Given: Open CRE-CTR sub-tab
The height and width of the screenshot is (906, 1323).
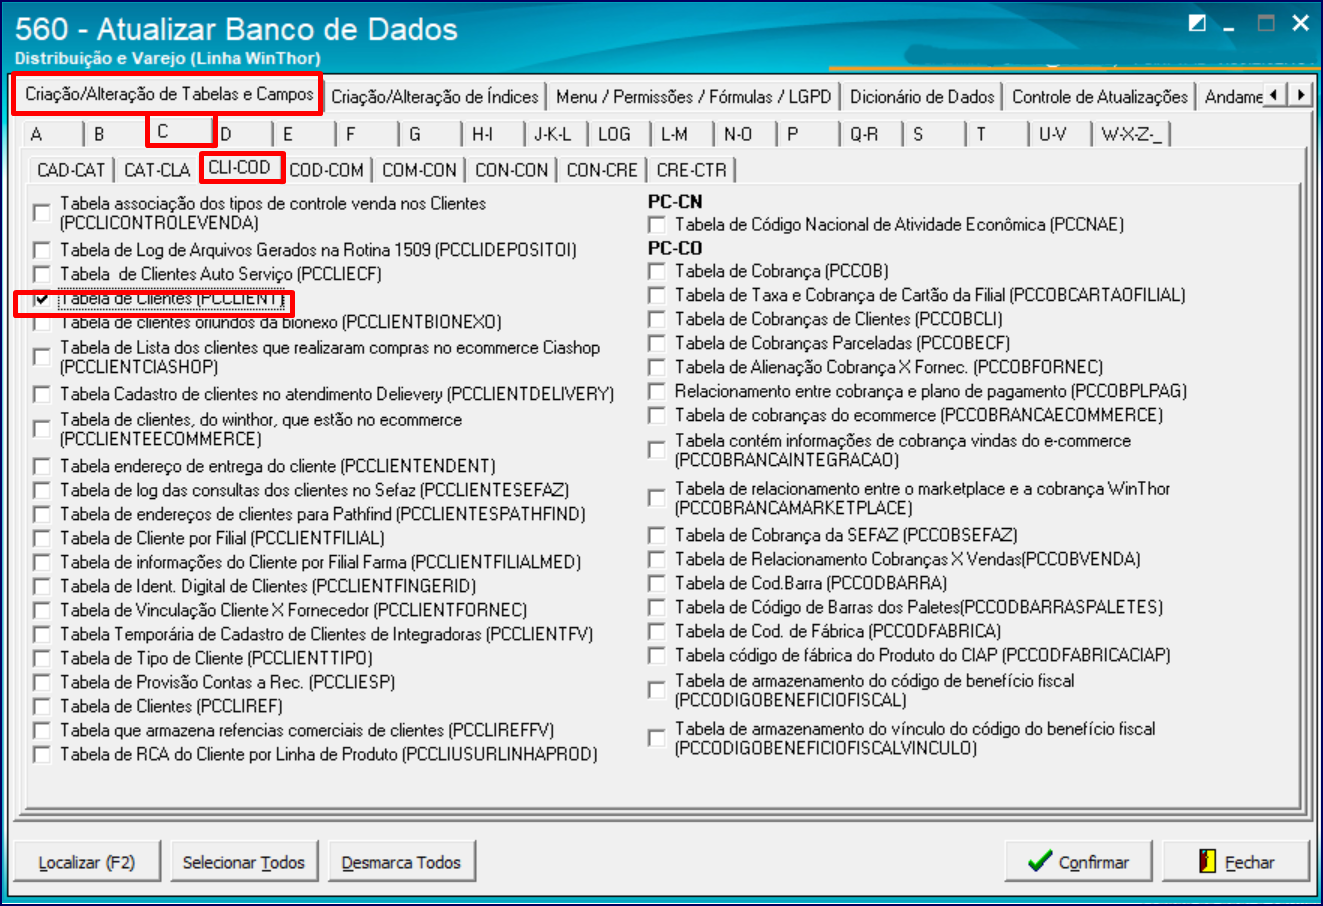Looking at the screenshot, I should pyautogui.click(x=692, y=170).
